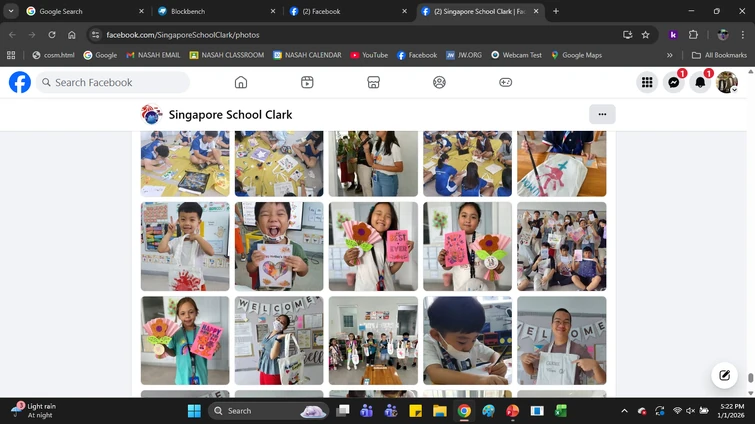
Task: Reload the current page
Action: 52,35
